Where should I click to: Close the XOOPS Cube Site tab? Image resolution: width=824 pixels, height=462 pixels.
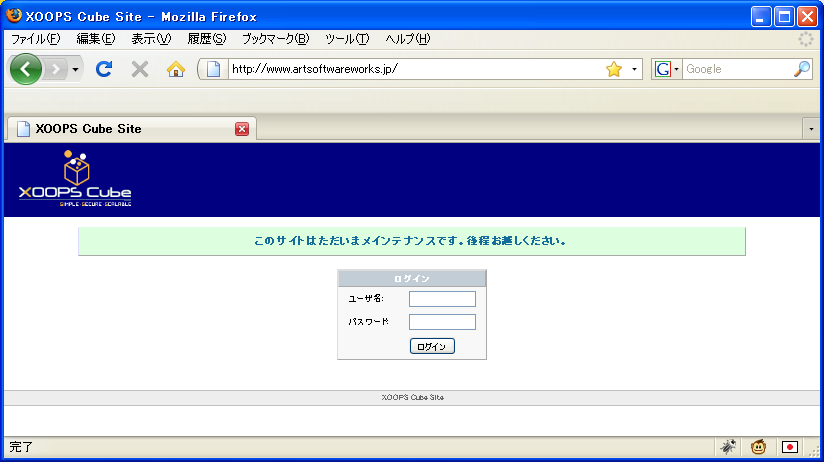click(242, 129)
